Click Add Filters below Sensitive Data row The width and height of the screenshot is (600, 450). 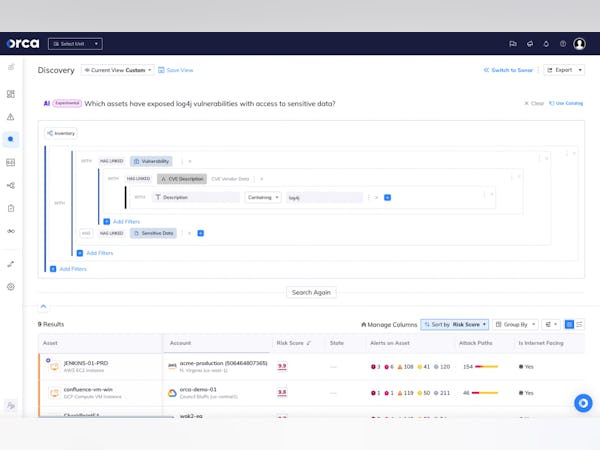coord(95,253)
